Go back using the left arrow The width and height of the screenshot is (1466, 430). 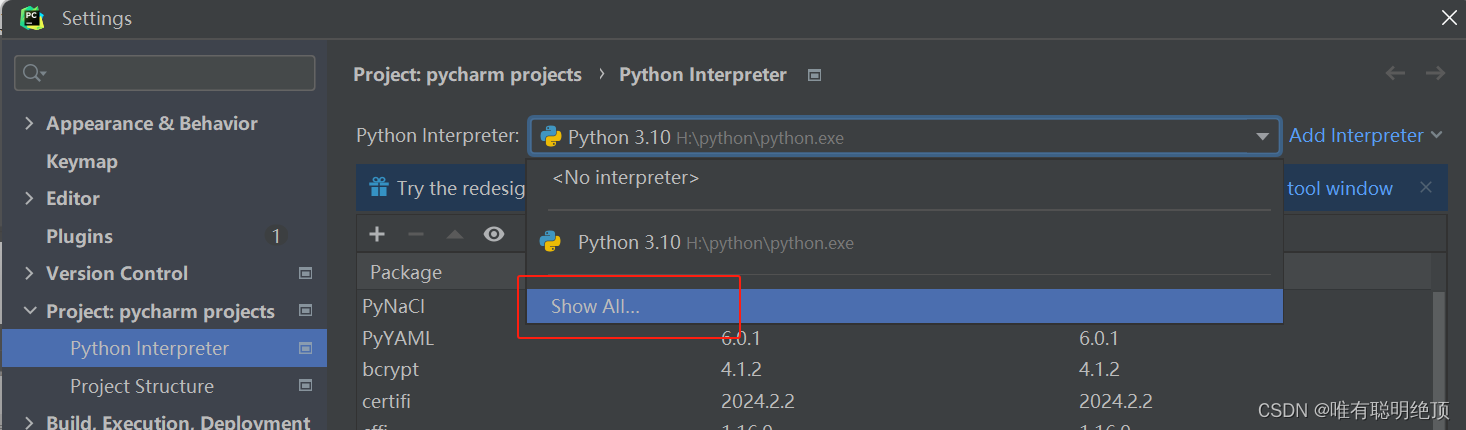(x=1395, y=73)
